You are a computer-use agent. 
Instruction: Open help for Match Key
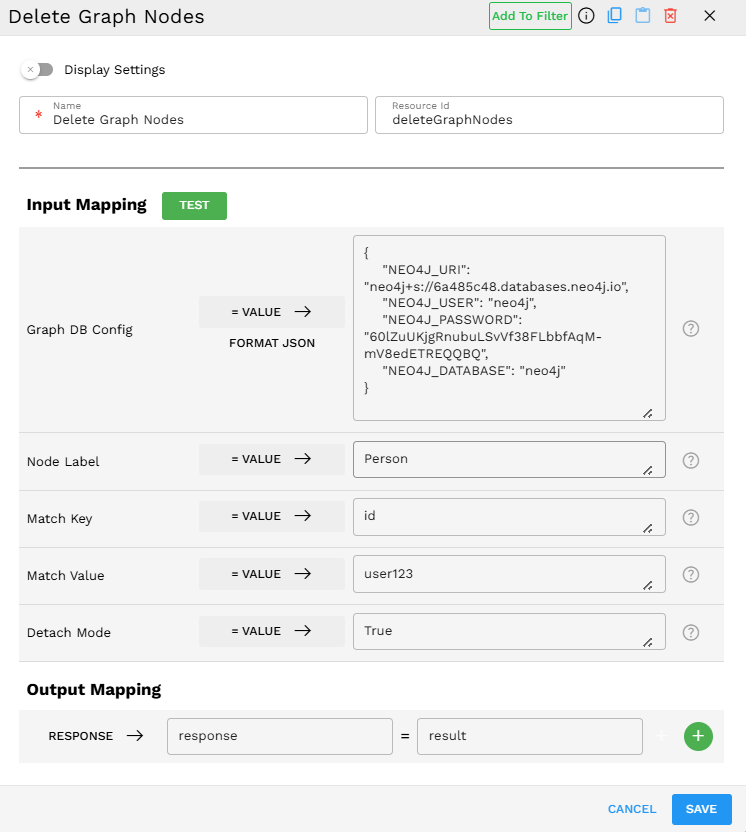tap(690, 518)
